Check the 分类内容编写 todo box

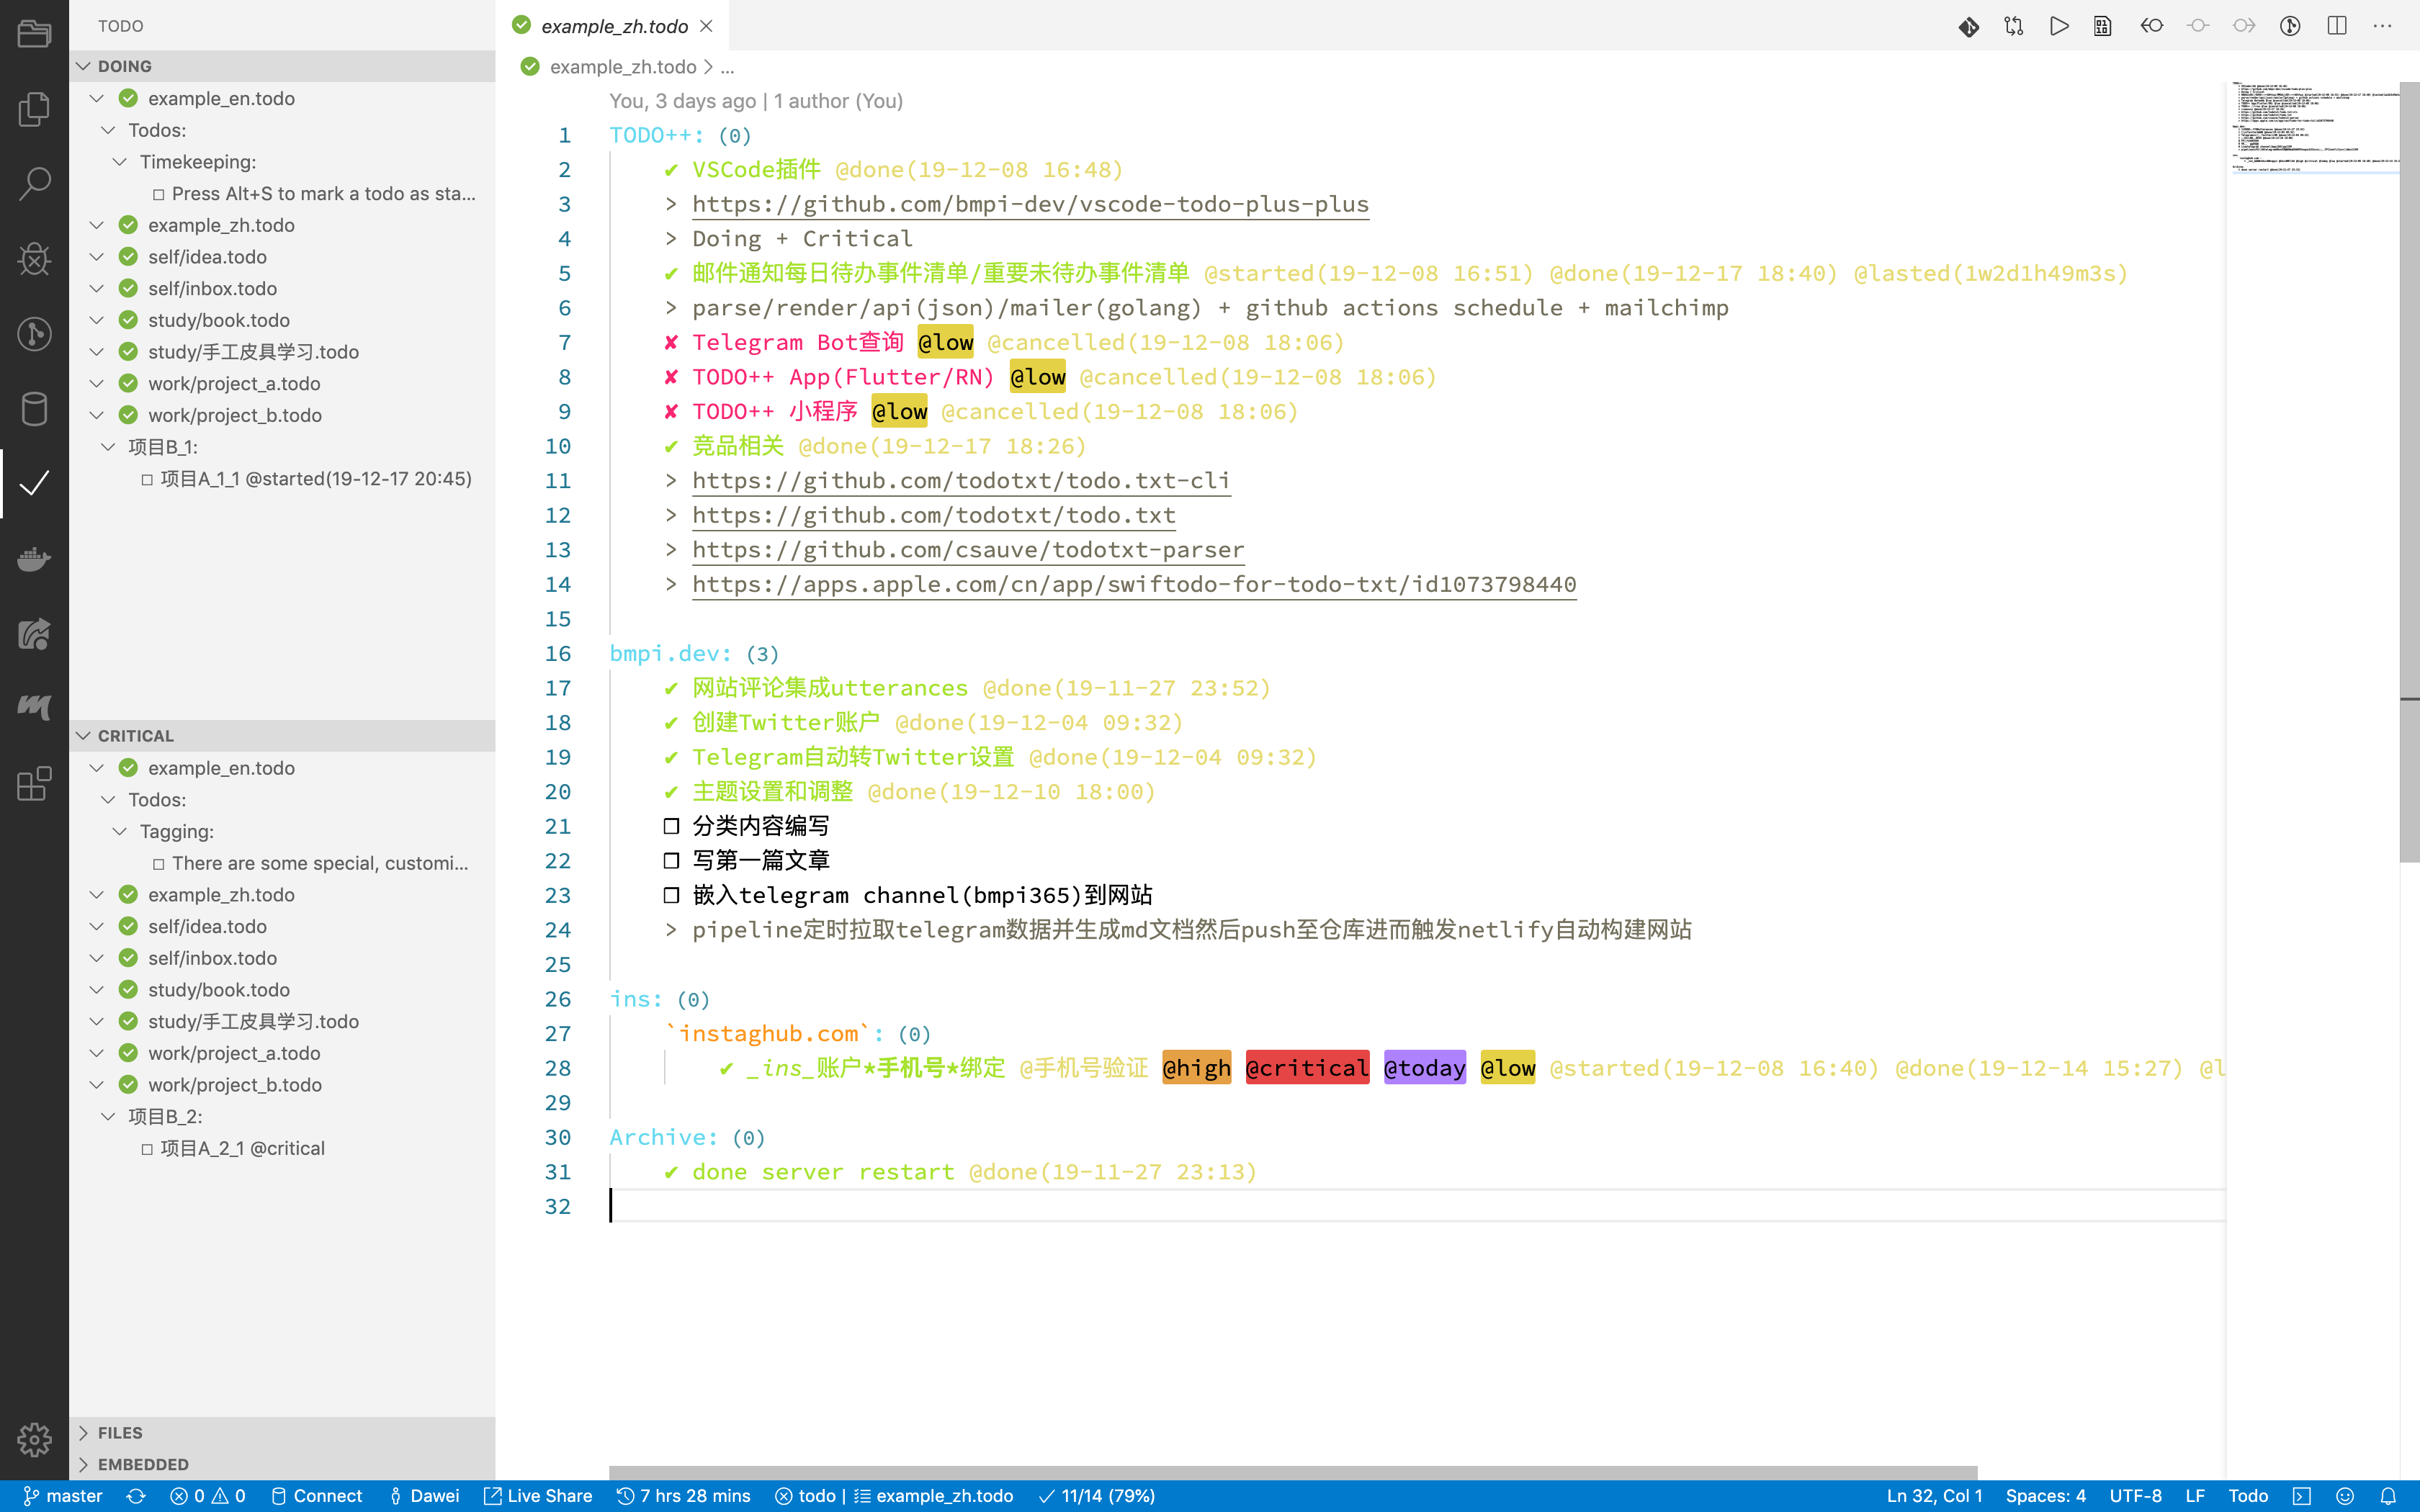[x=671, y=826]
